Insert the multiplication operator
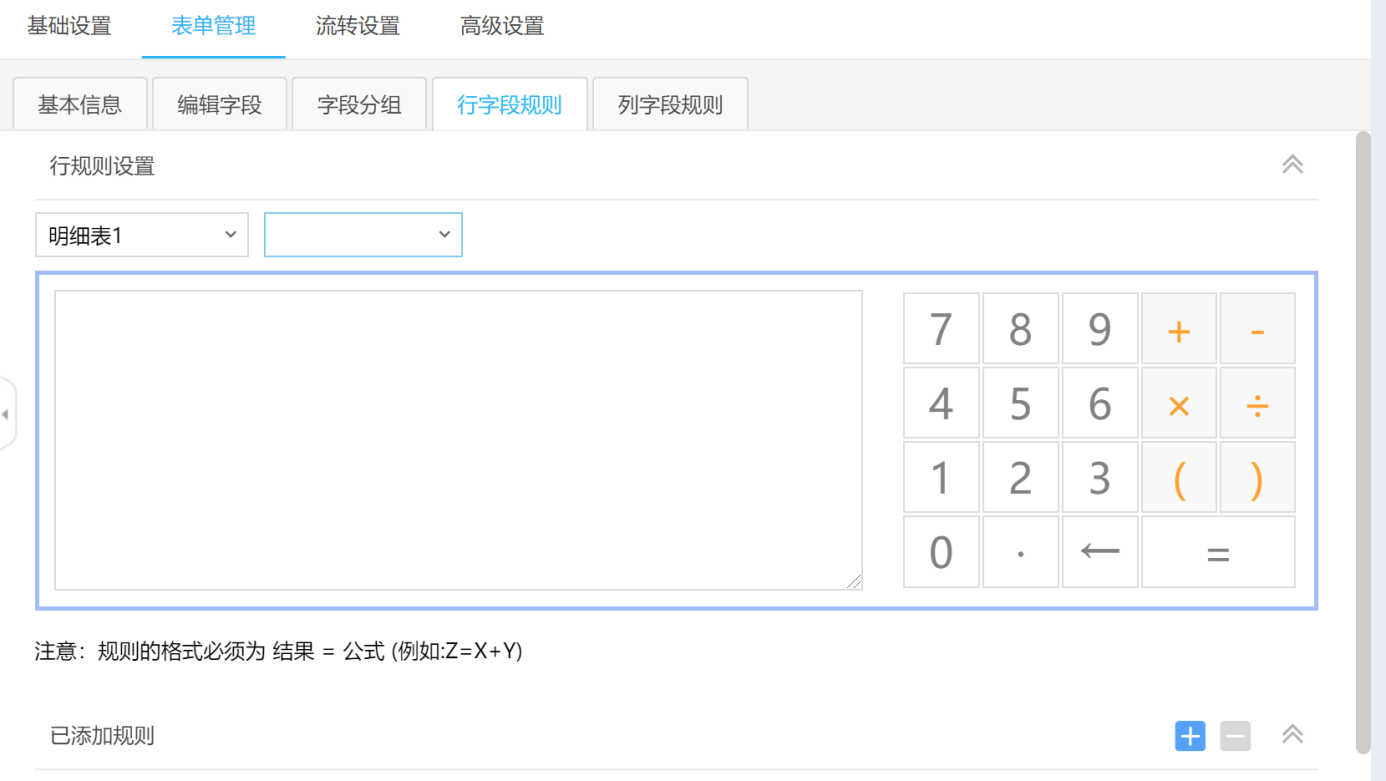 pos(1179,404)
